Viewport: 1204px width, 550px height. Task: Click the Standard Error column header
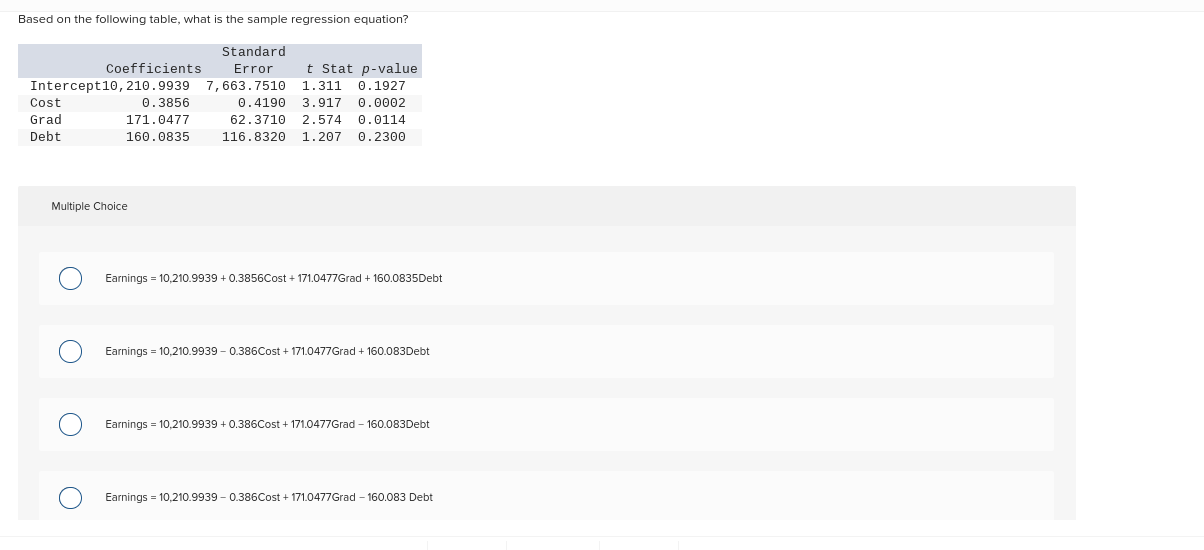coord(254,60)
